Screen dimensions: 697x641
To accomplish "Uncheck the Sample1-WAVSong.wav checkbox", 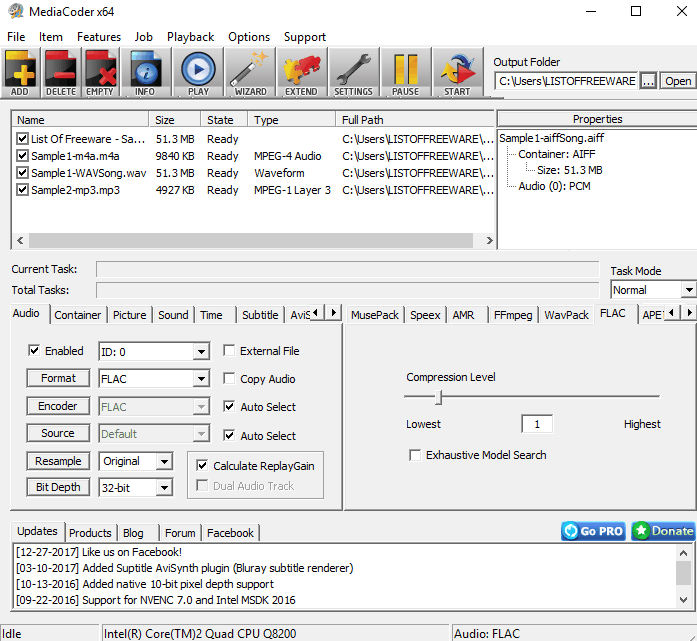I will [x=22, y=172].
